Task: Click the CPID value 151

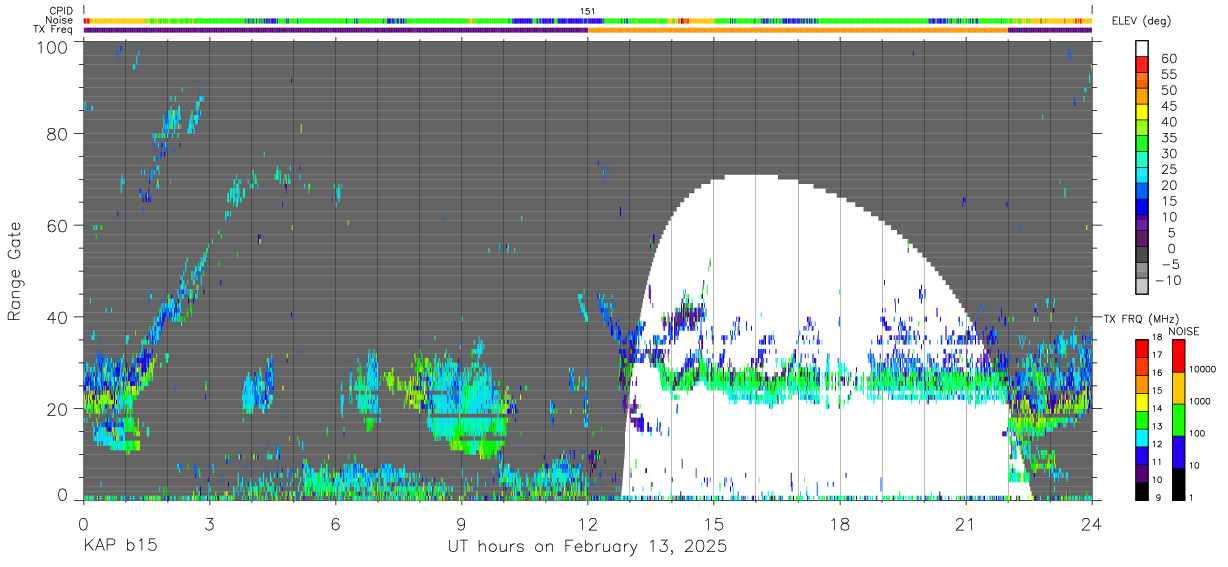Action: pyautogui.click(x=588, y=11)
